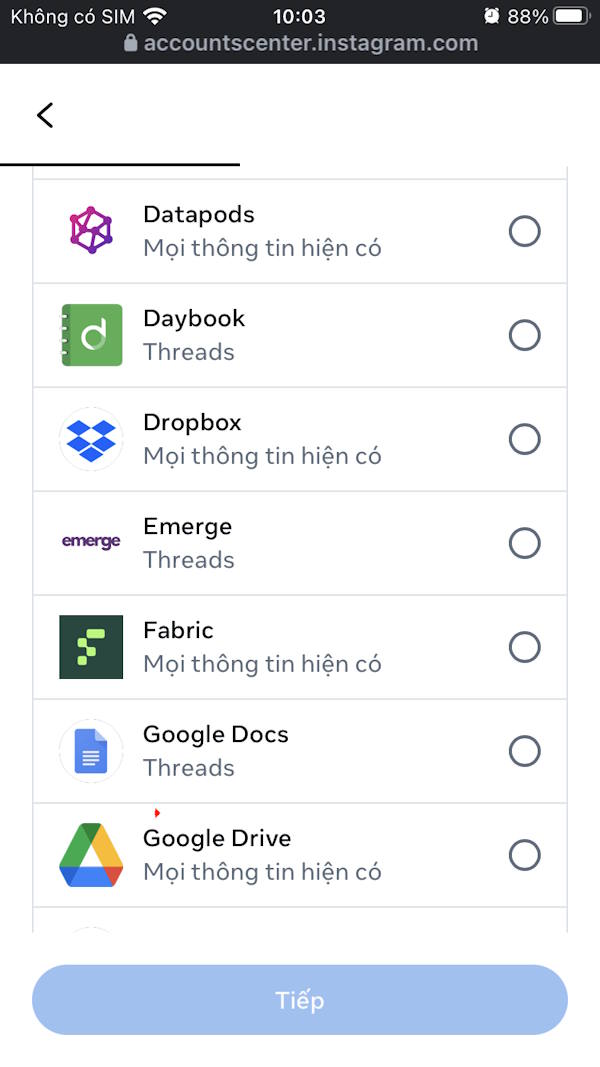
Task: Select the Dropbox radio button
Action: 524,439
